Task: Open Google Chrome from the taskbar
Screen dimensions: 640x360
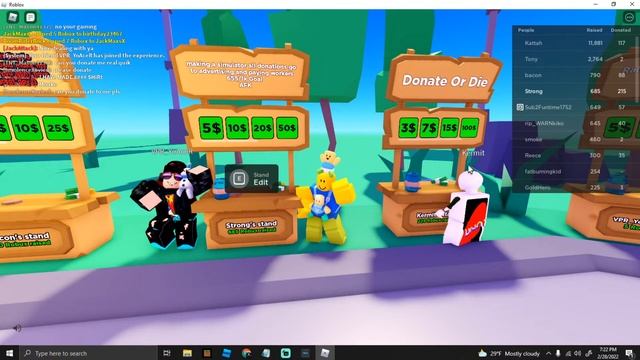Action: (246, 353)
